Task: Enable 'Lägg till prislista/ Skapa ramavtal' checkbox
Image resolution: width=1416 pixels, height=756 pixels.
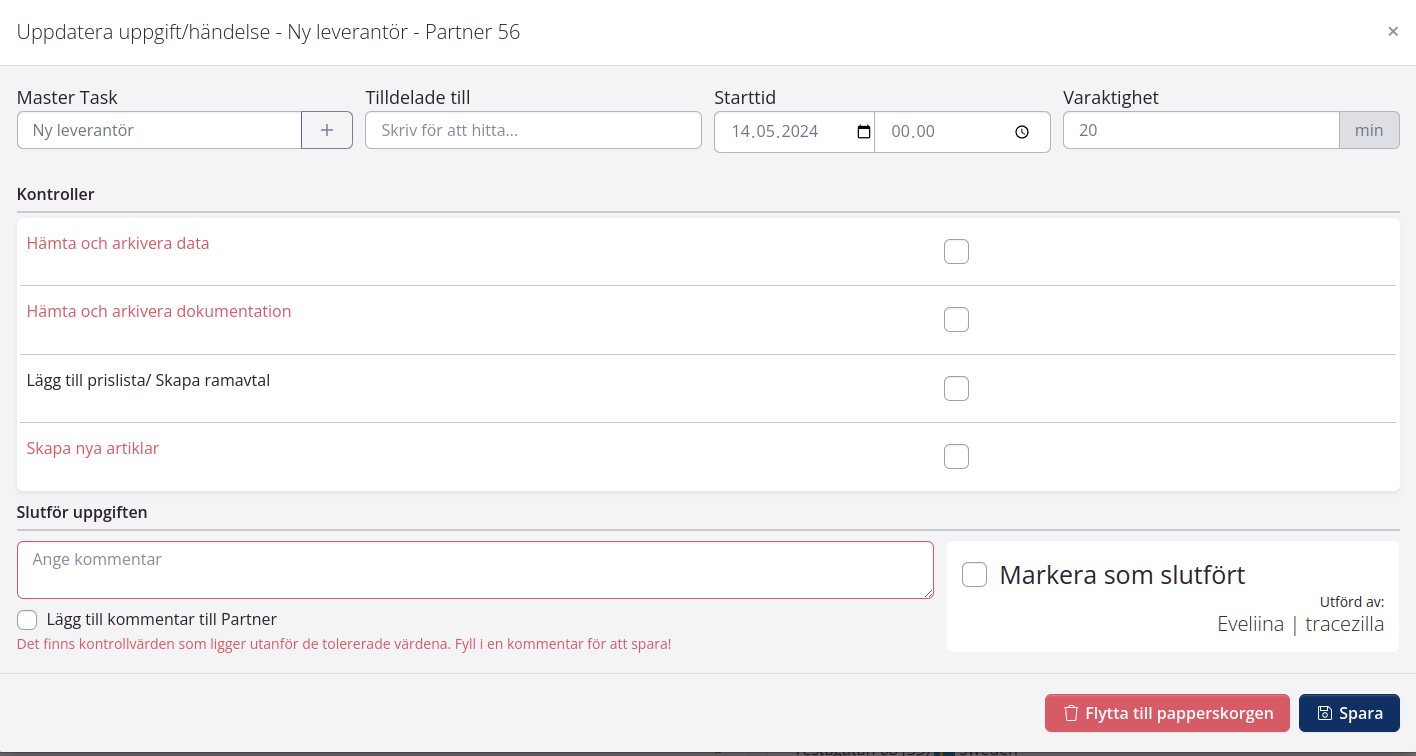Action: (x=956, y=388)
